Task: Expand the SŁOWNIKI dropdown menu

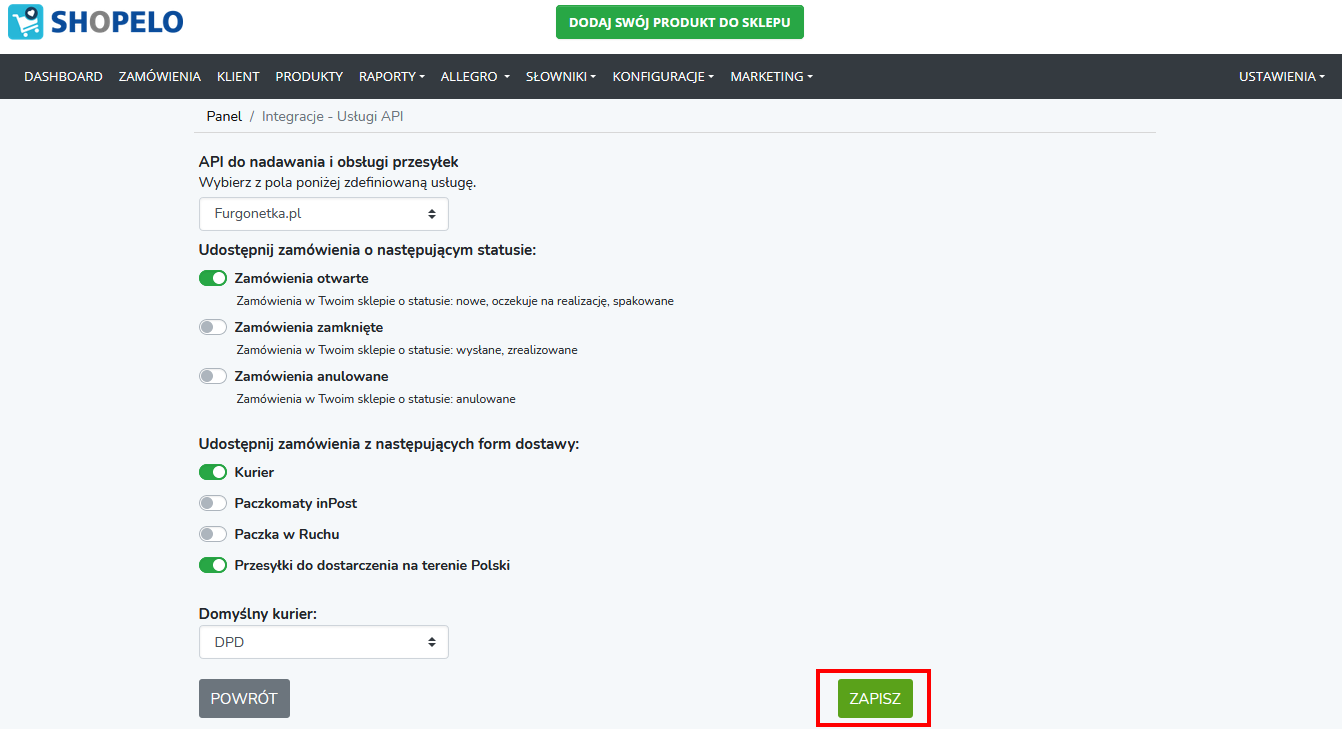Action: coord(561,76)
